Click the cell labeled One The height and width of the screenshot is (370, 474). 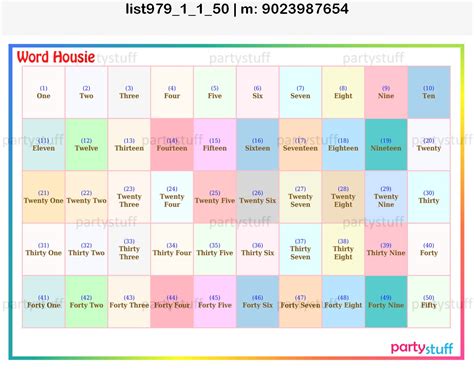(44, 92)
